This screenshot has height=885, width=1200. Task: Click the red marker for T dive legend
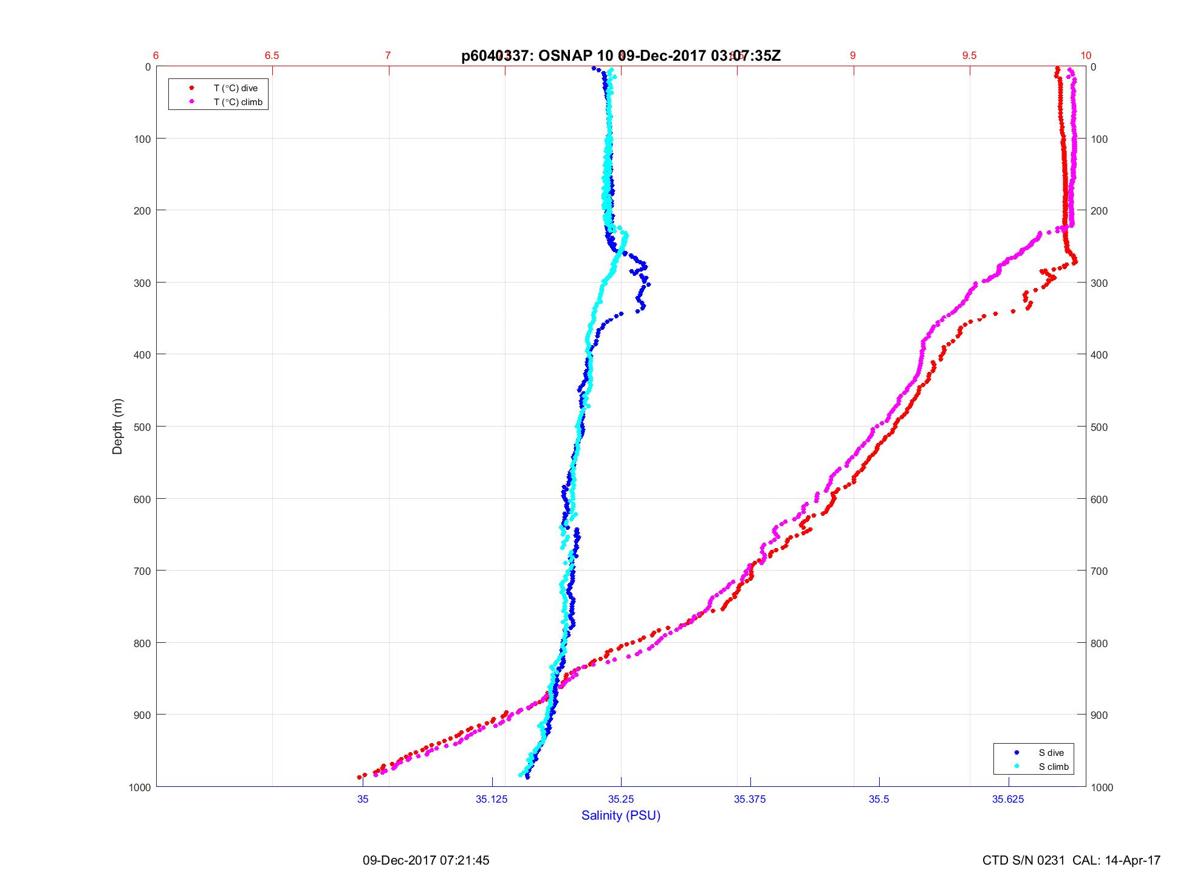pyautogui.click(x=191, y=88)
